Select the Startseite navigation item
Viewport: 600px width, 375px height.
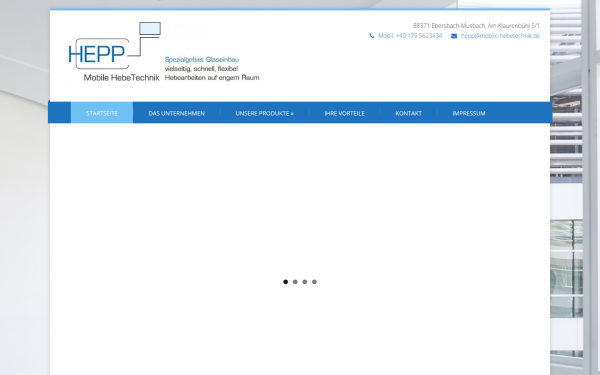[102, 113]
